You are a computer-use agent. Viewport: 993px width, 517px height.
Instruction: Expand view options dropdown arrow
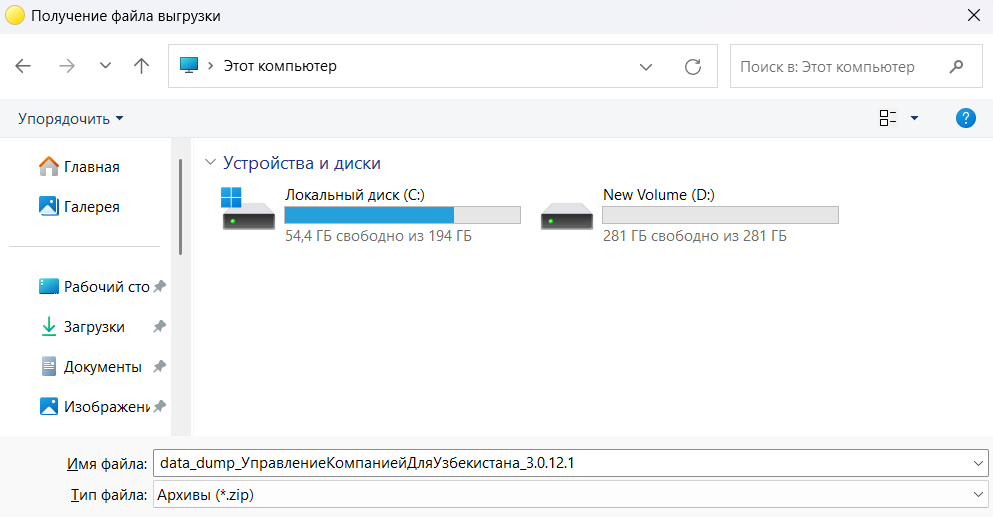[914, 119]
